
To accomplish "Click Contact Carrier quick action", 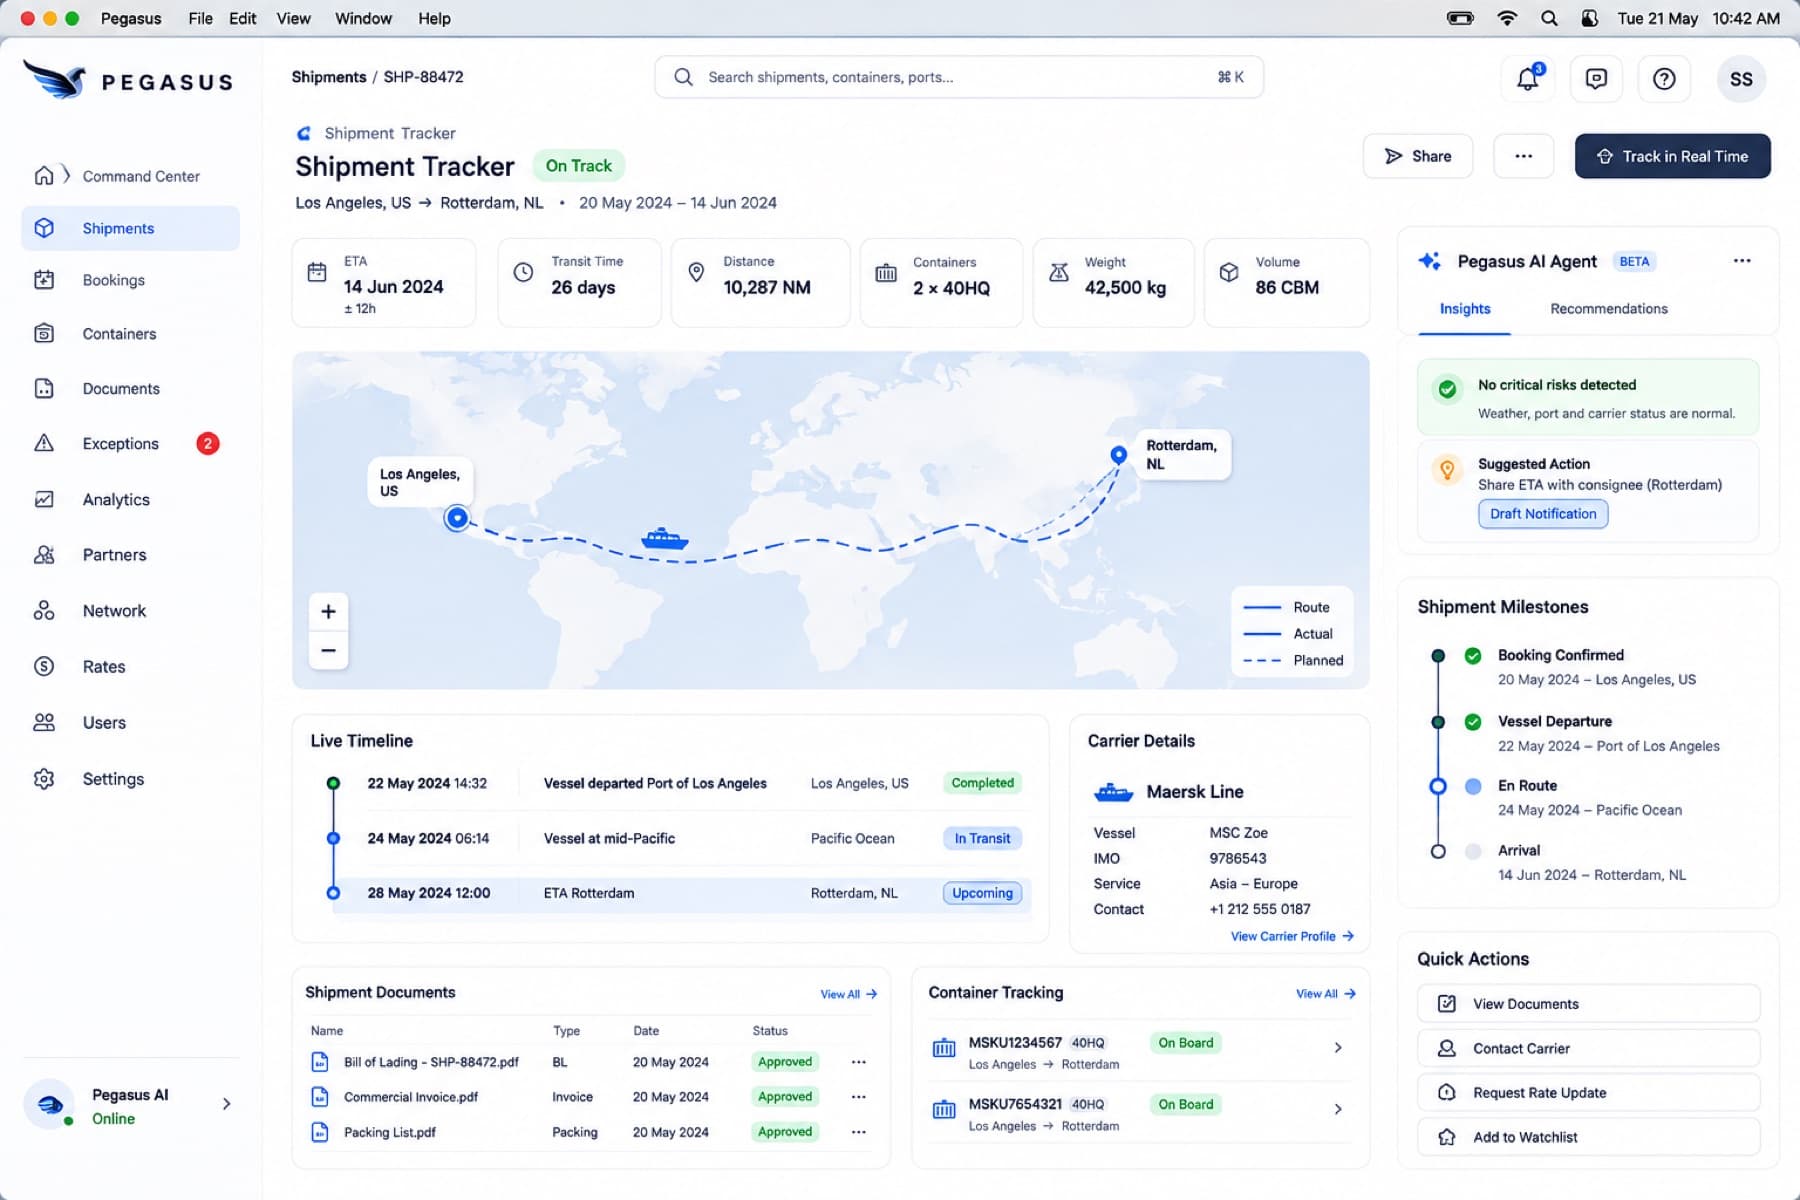I will click(1588, 1048).
